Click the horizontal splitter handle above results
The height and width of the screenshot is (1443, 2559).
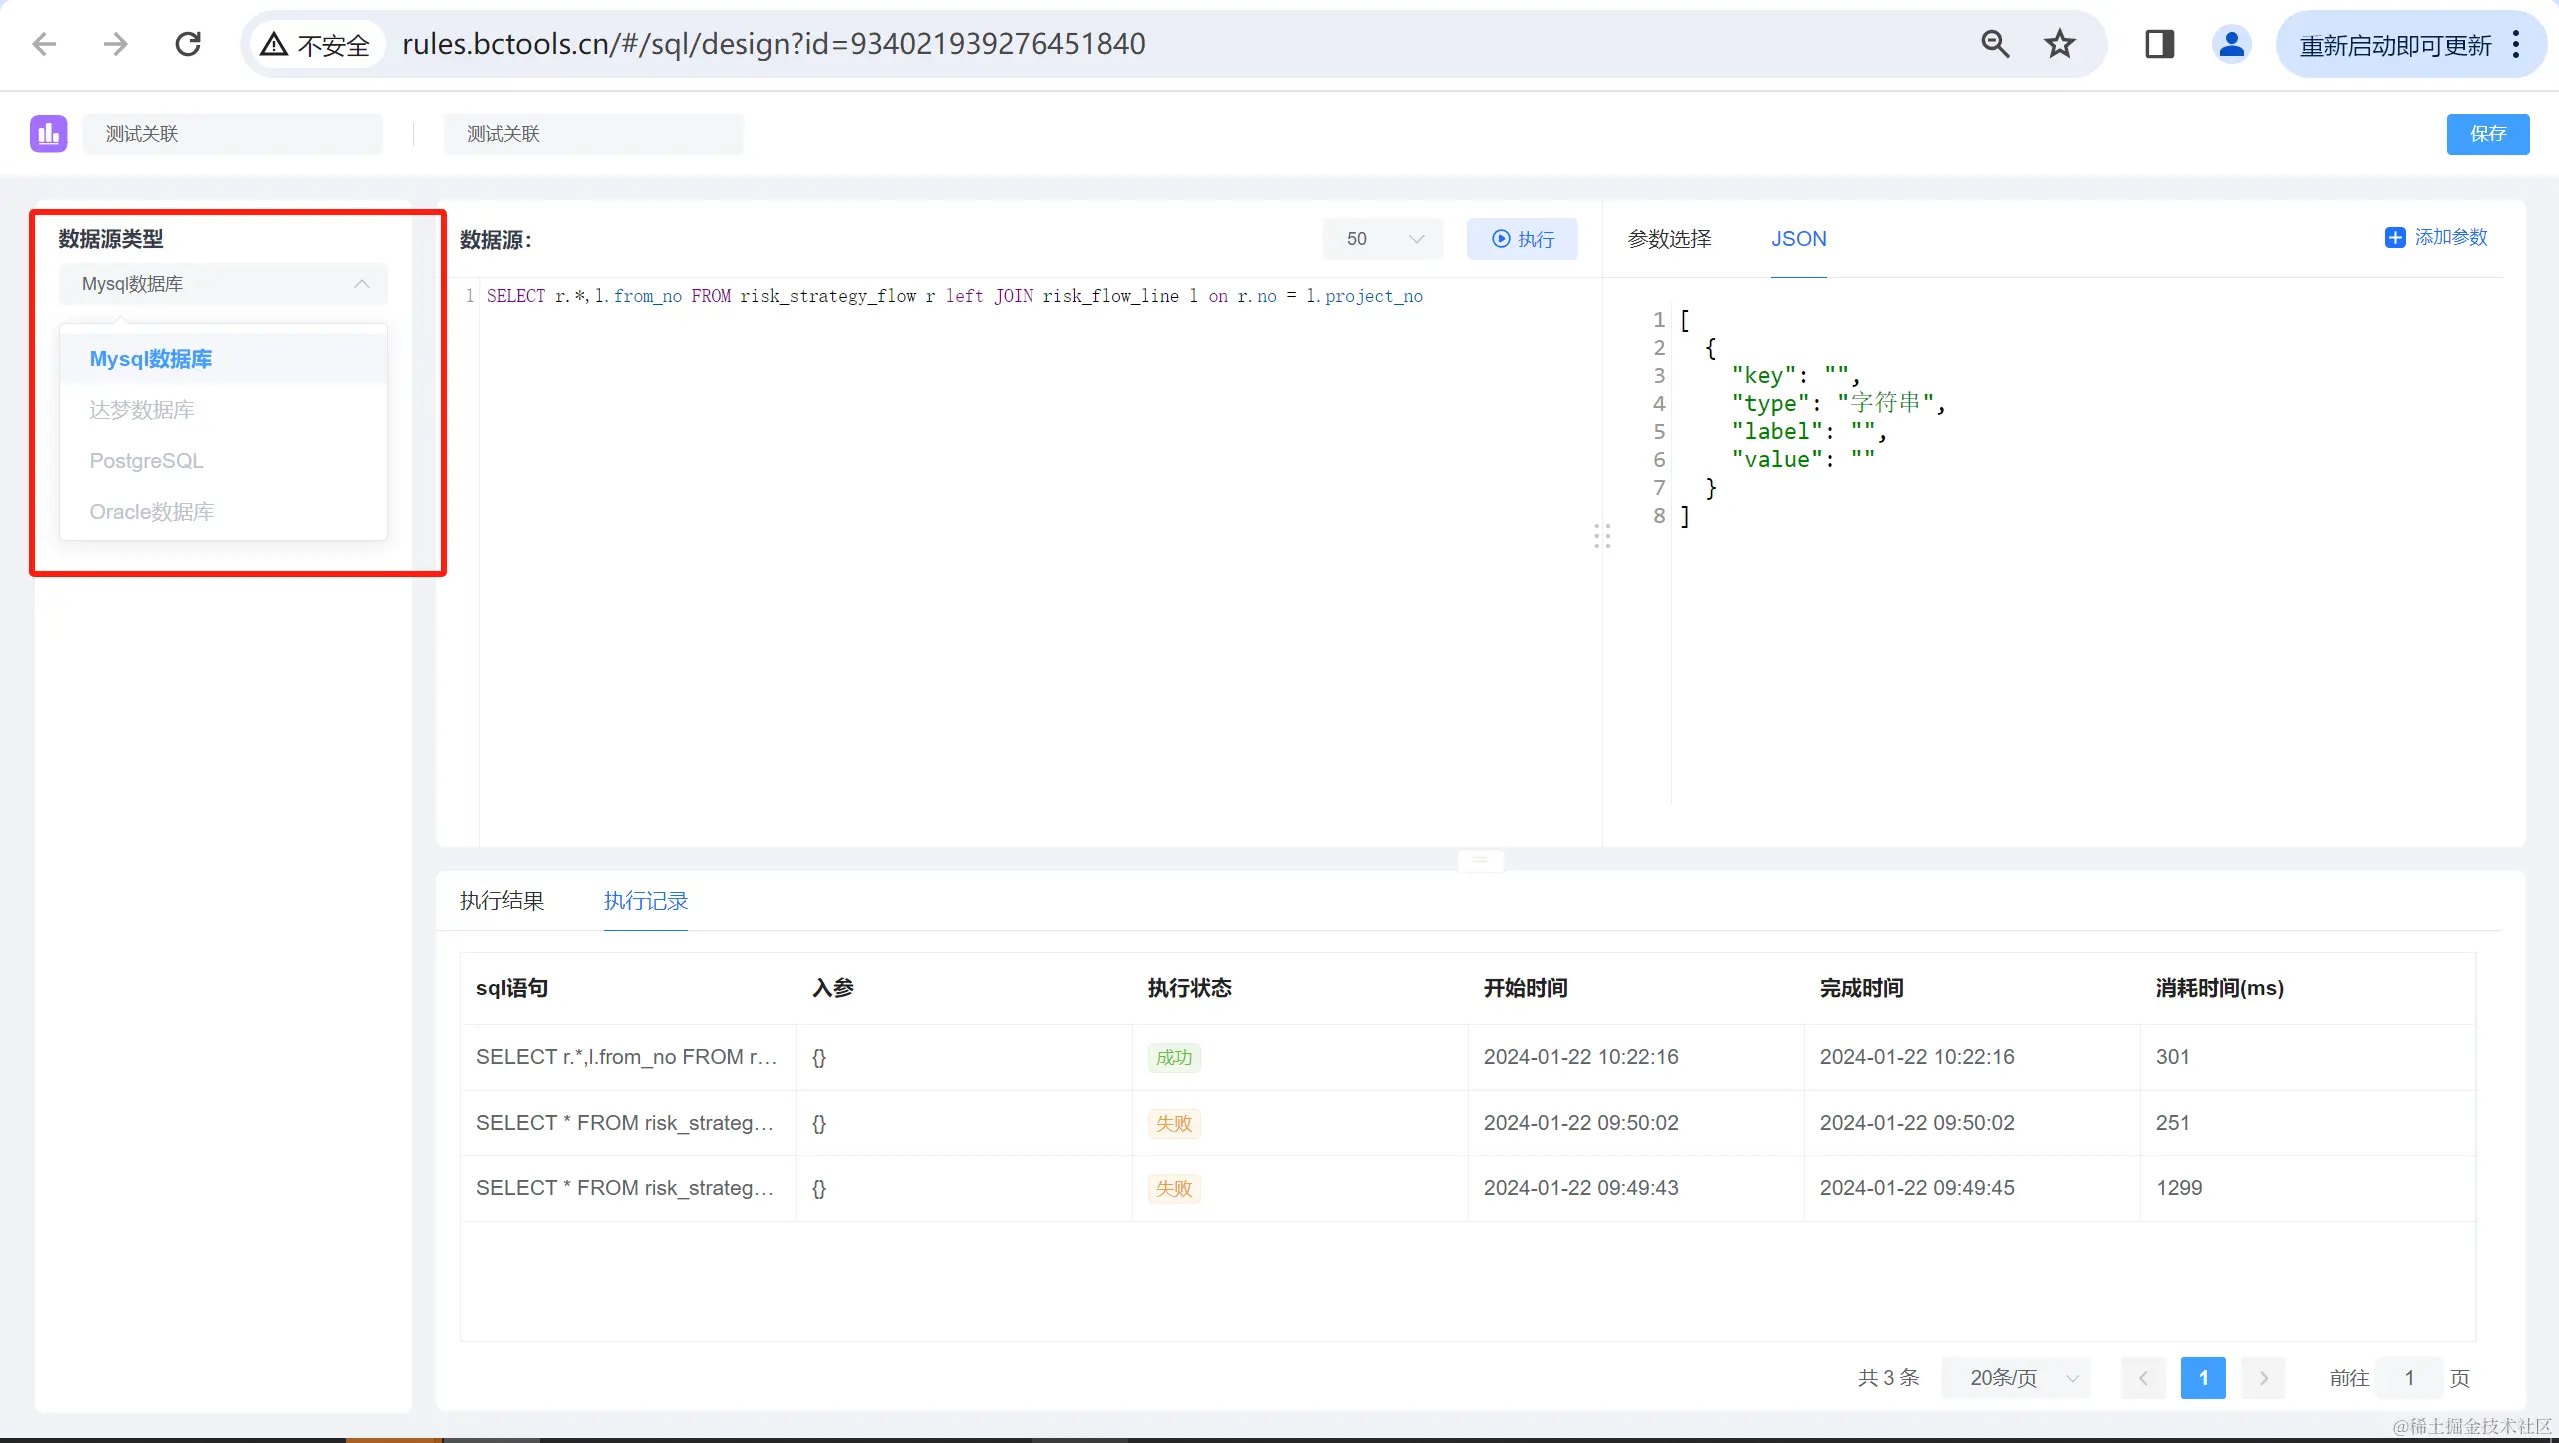coord(1481,860)
